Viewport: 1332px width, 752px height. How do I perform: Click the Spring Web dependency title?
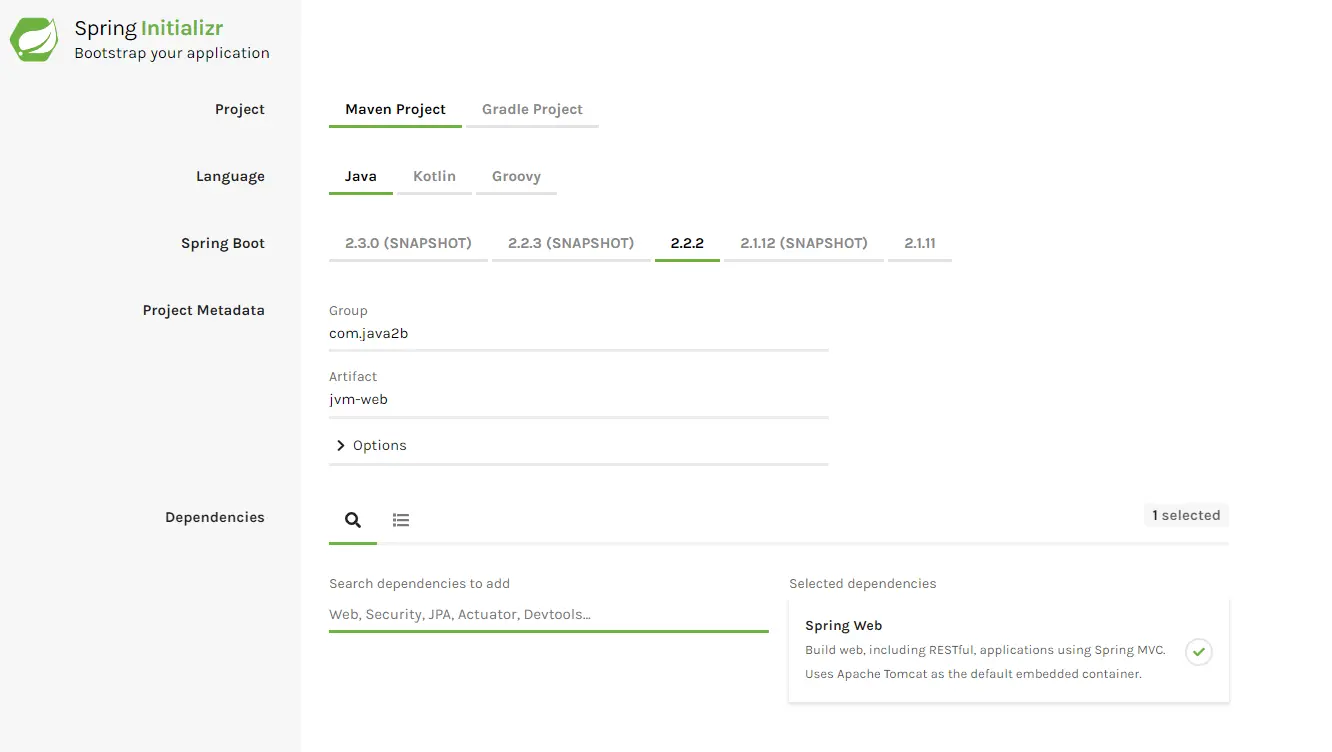coord(843,626)
